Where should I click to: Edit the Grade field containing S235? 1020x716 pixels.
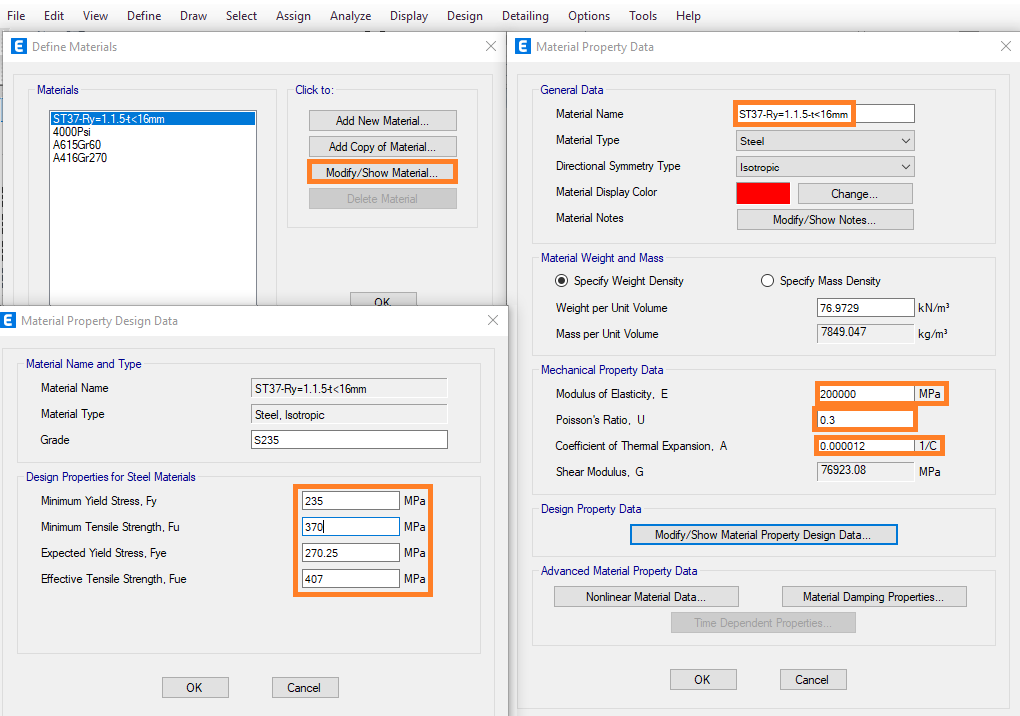pos(349,440)
